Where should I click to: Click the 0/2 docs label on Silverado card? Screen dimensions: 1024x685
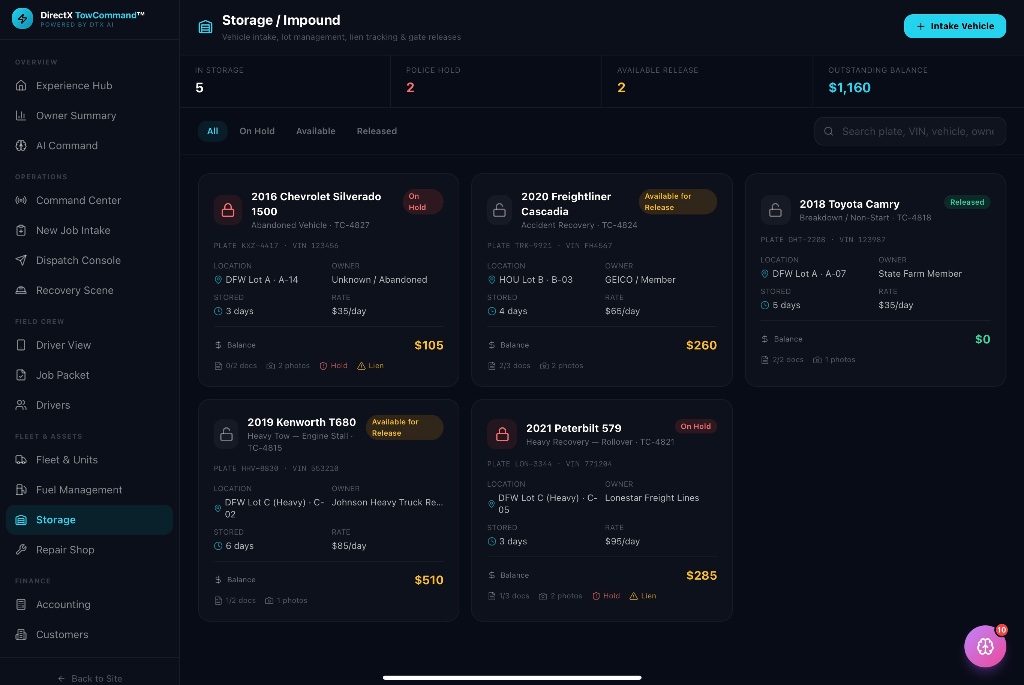(x=236, y=366)
